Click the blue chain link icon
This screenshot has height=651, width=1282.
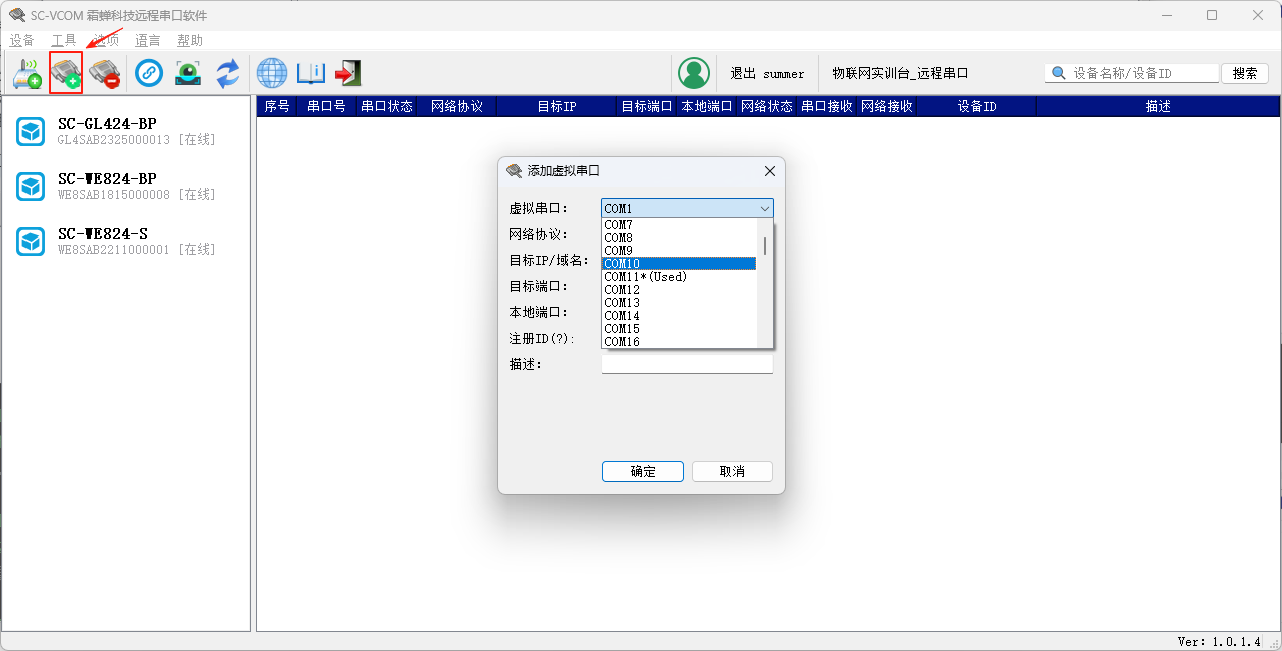click(x=149, y=73)
